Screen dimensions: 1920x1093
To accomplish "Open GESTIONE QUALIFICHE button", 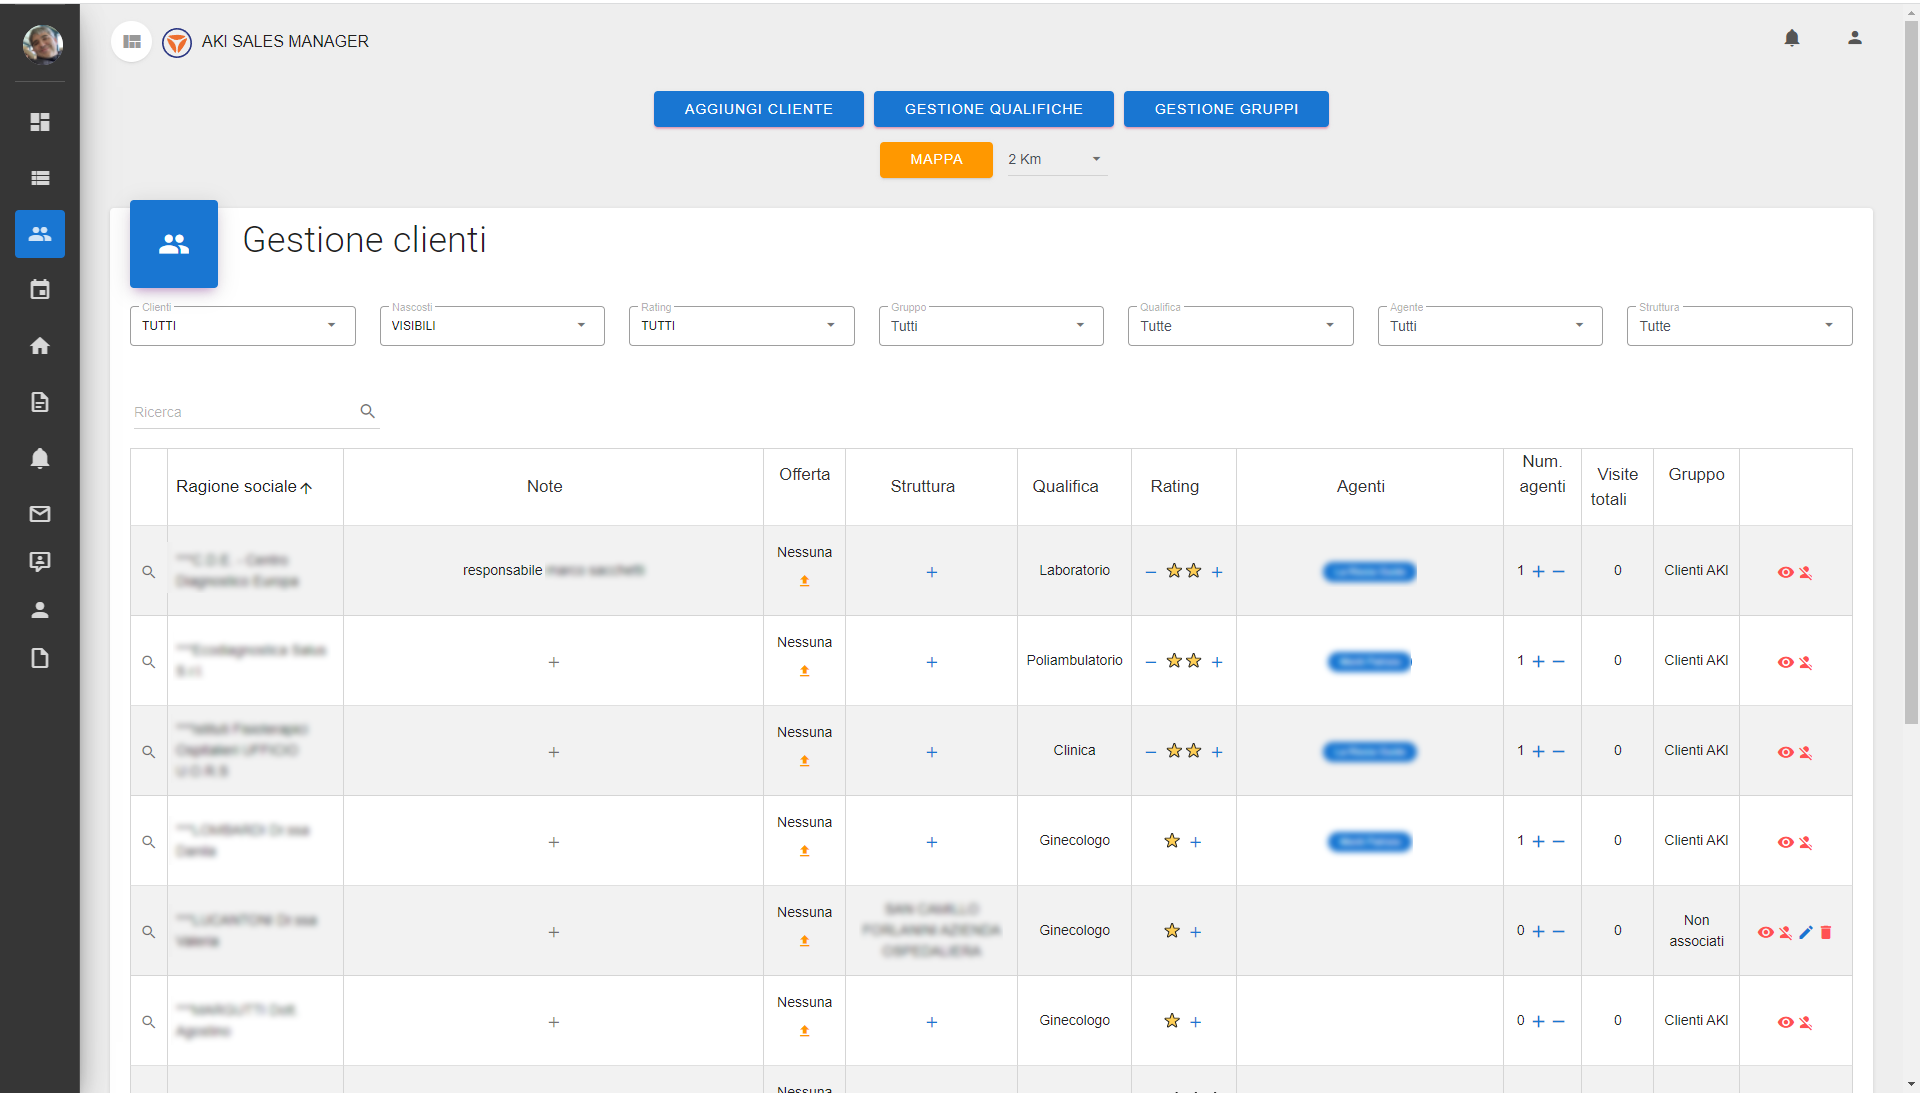I will (x=994, y=109).
